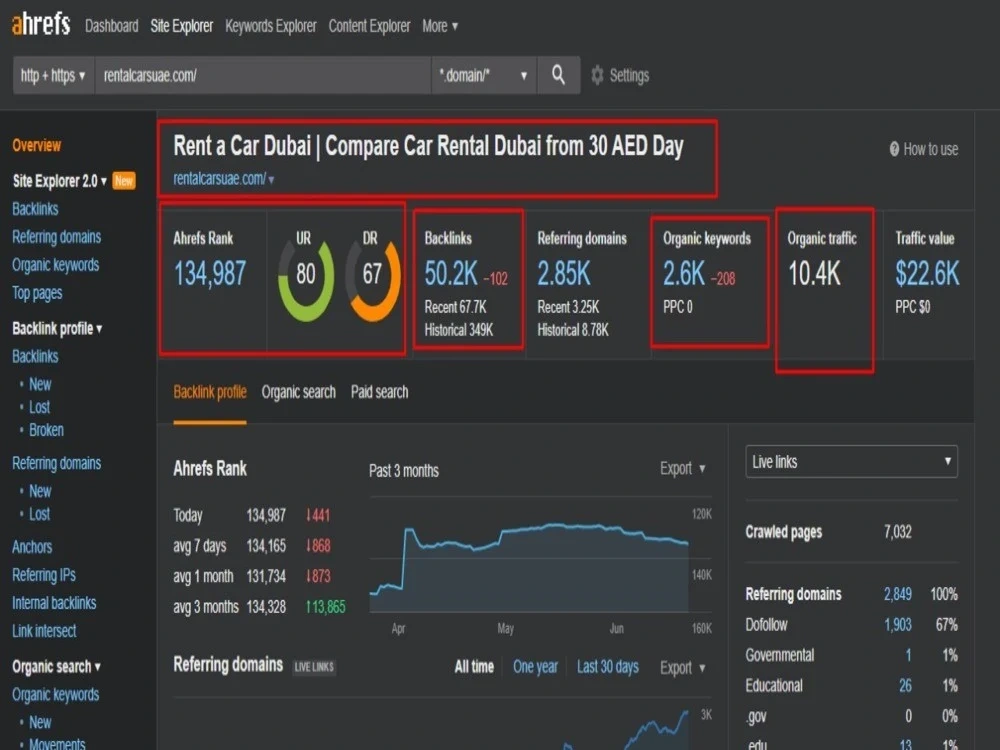Open the Live links dropdown

tap(851, 462)
